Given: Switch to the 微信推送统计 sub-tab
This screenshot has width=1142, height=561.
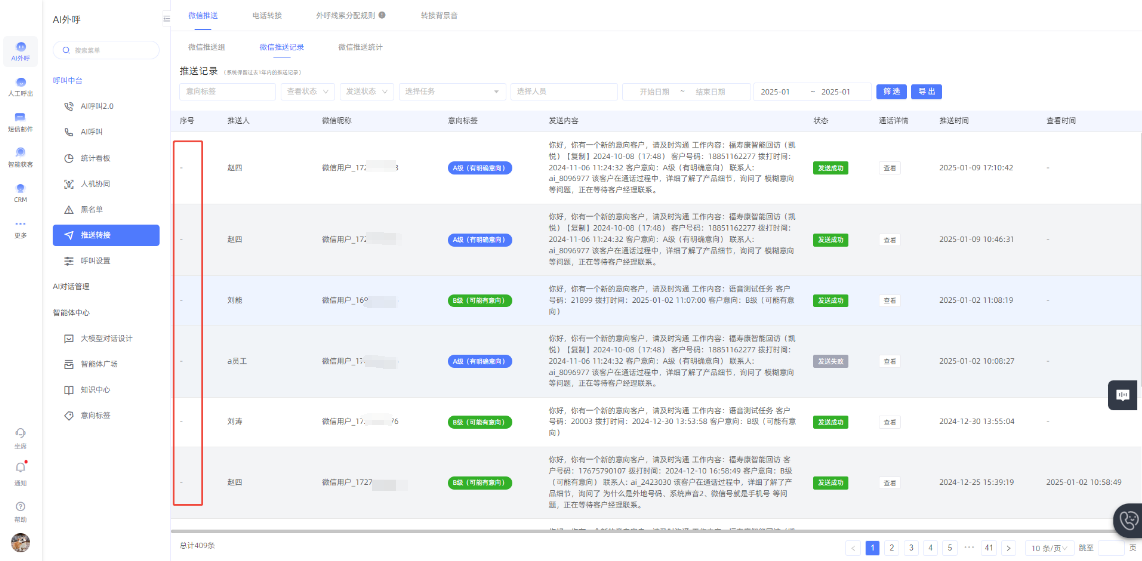Looking at the screenshot, I should click(360, 47).
